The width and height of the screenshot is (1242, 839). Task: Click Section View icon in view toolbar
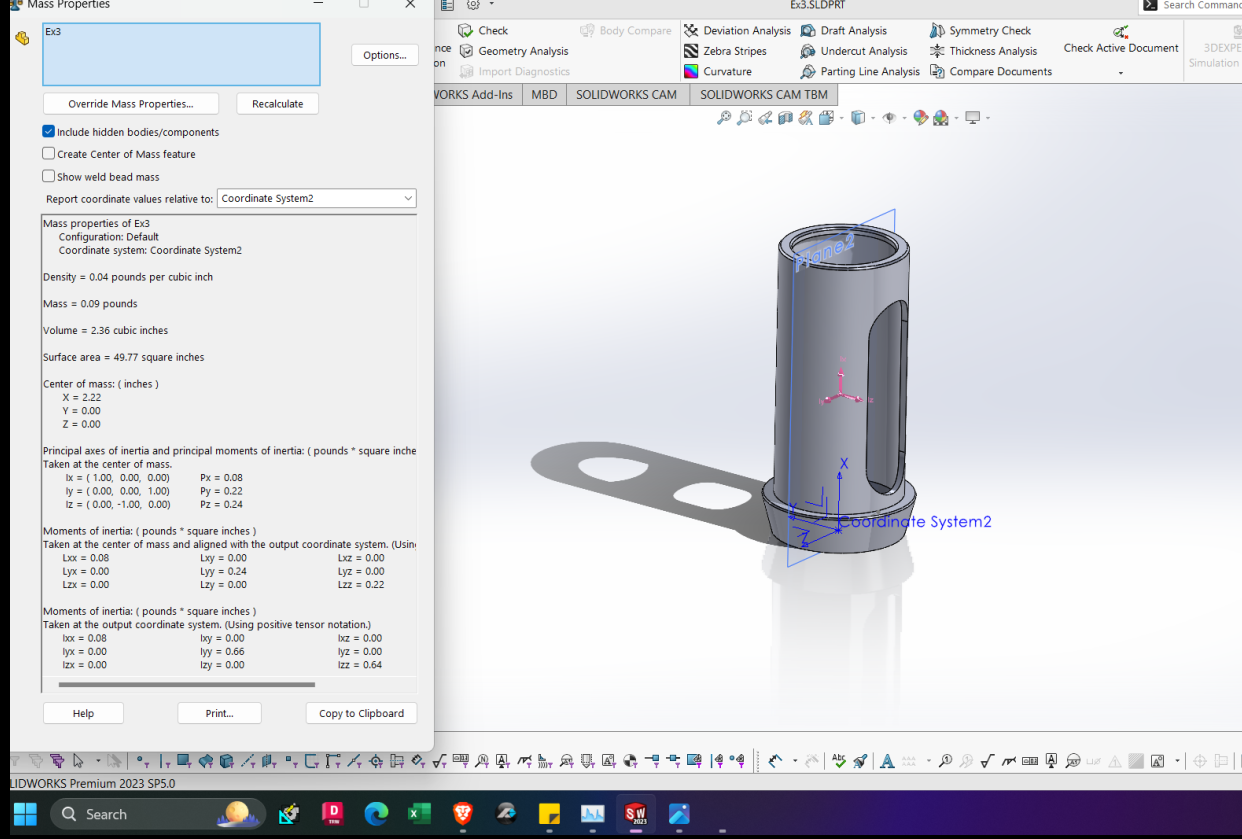[785, 118]
